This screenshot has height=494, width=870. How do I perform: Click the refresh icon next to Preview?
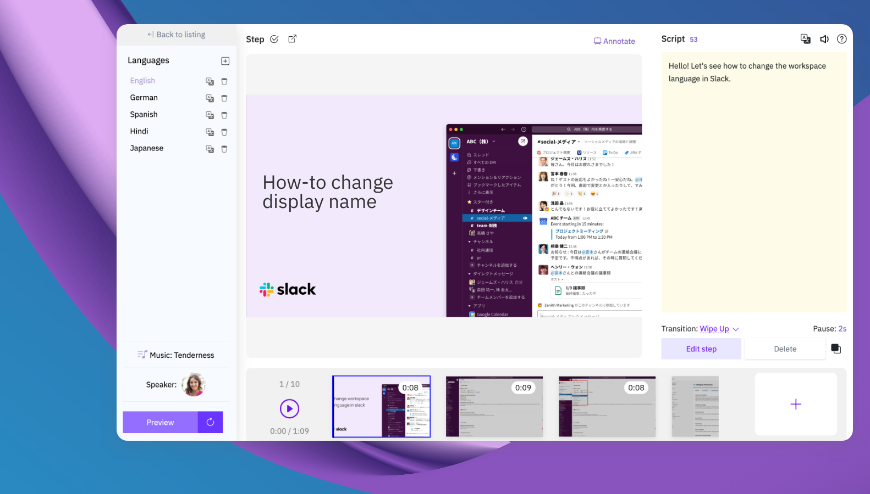(210, 422)
